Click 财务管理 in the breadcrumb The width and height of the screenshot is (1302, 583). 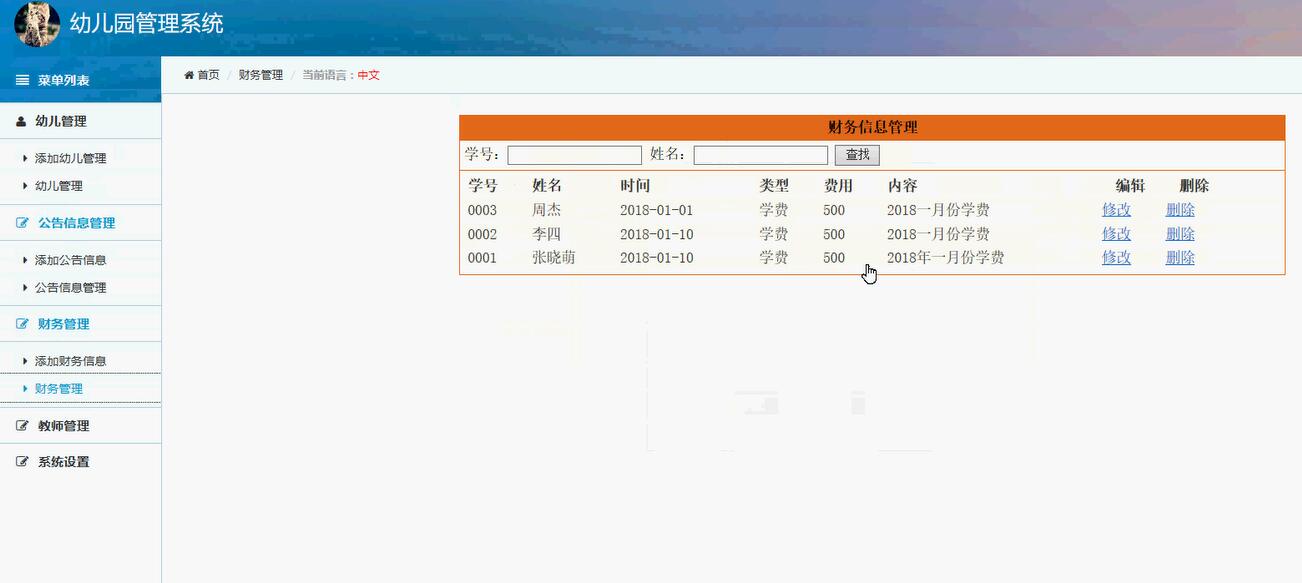pyautogui.click(x=260, y=75)
